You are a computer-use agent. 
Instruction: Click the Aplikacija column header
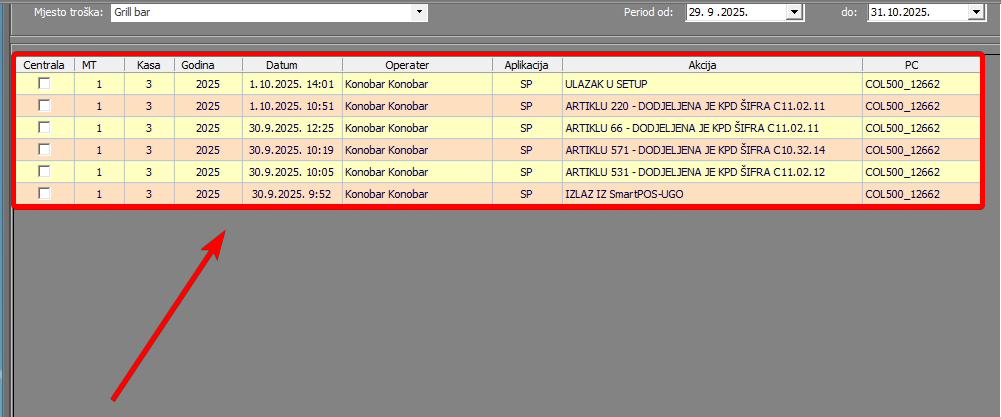[x=526, y=65]
